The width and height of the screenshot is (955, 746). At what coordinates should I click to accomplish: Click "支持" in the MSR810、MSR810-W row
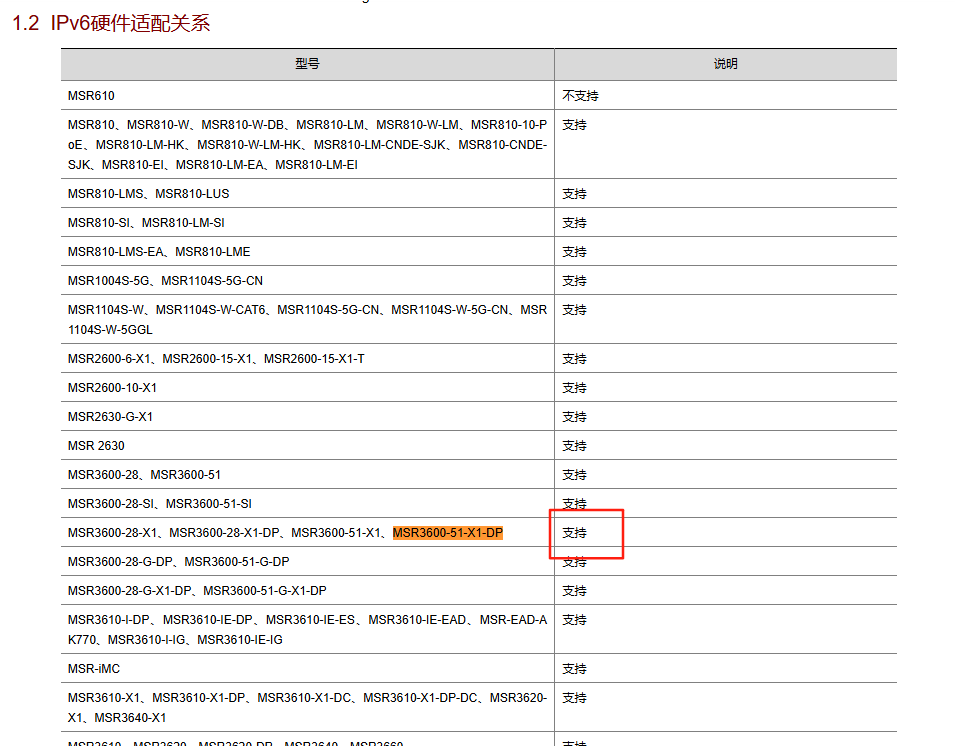574,125
